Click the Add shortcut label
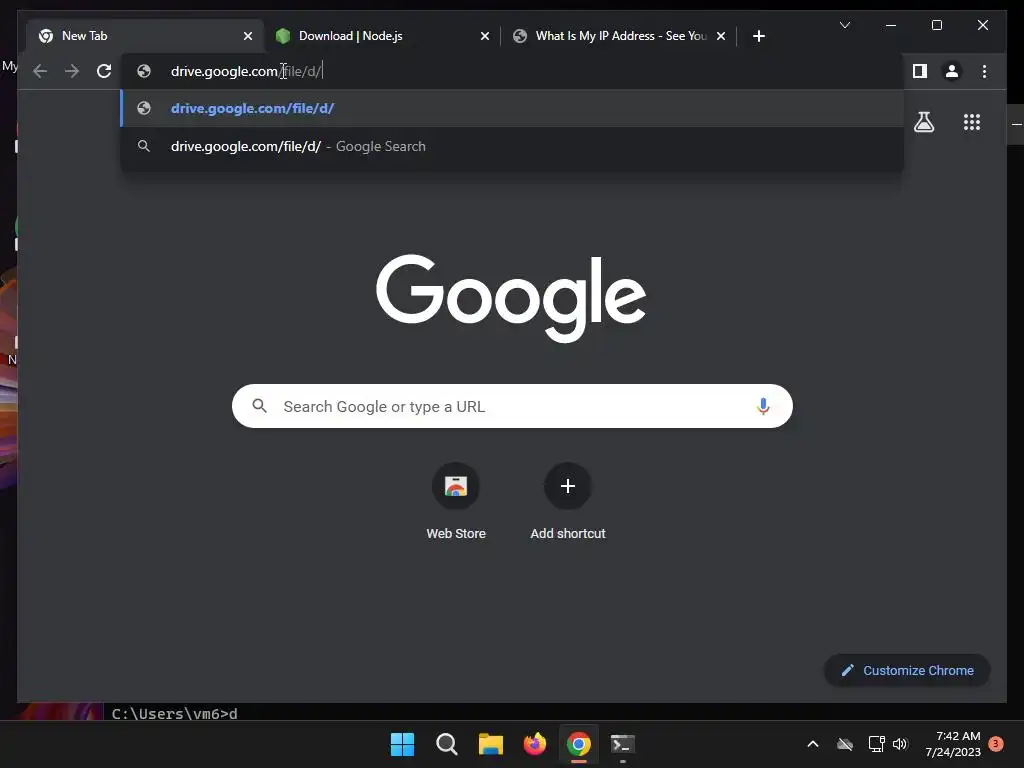The height and width of the screenshot is (768, 1024). (x=568, y=534)
